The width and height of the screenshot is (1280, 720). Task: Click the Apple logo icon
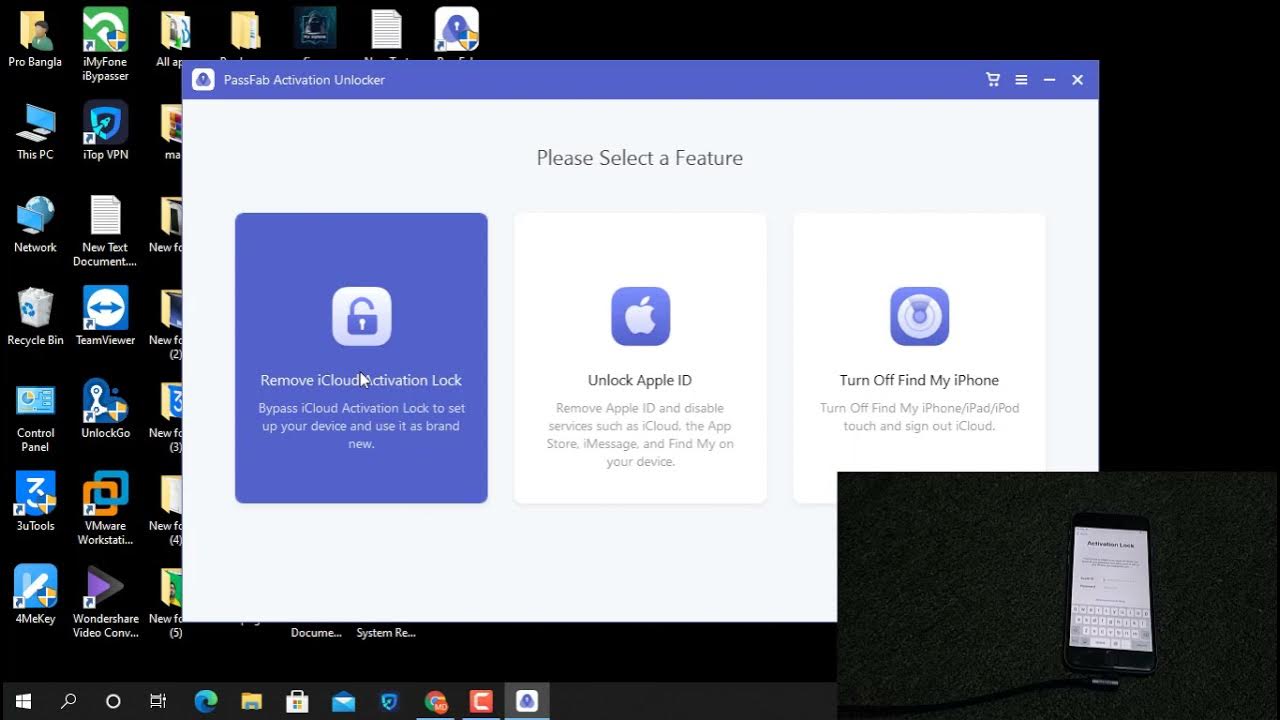pyautogui.click(x=640, y=316)
